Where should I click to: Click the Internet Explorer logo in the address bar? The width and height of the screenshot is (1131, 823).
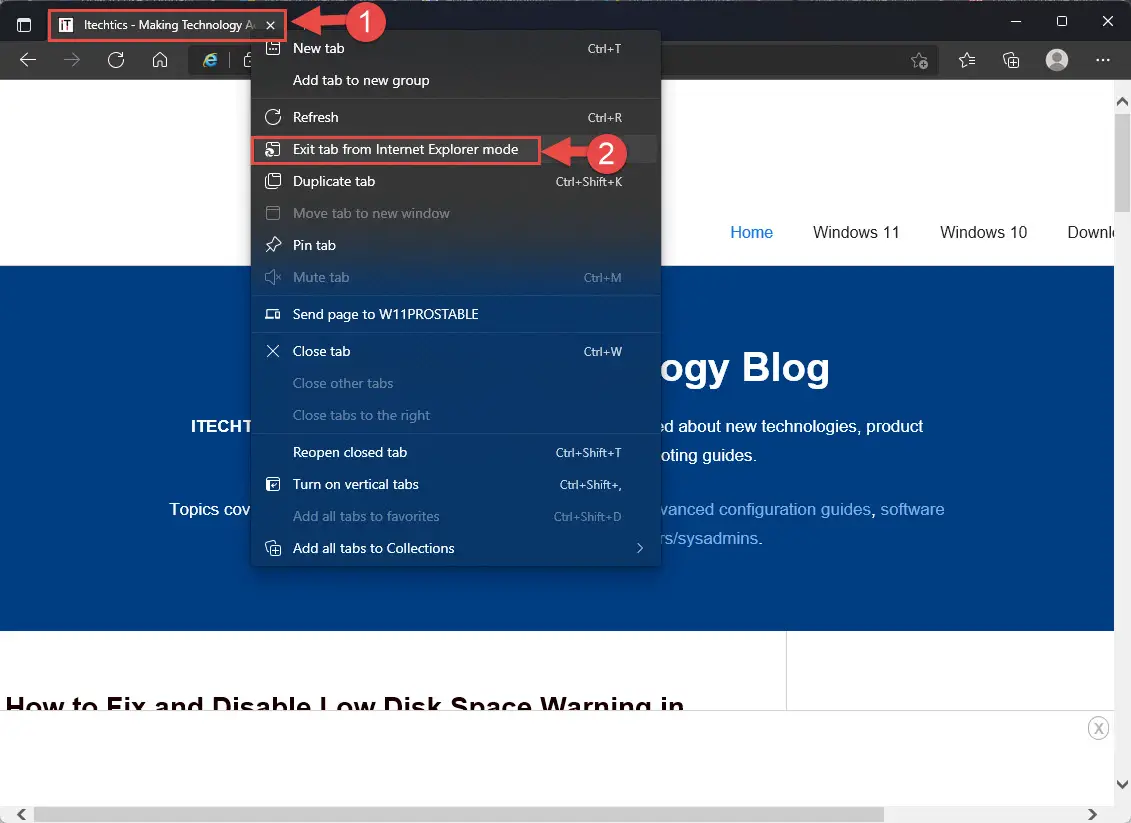pyautogui.click(x=210, y=59)
